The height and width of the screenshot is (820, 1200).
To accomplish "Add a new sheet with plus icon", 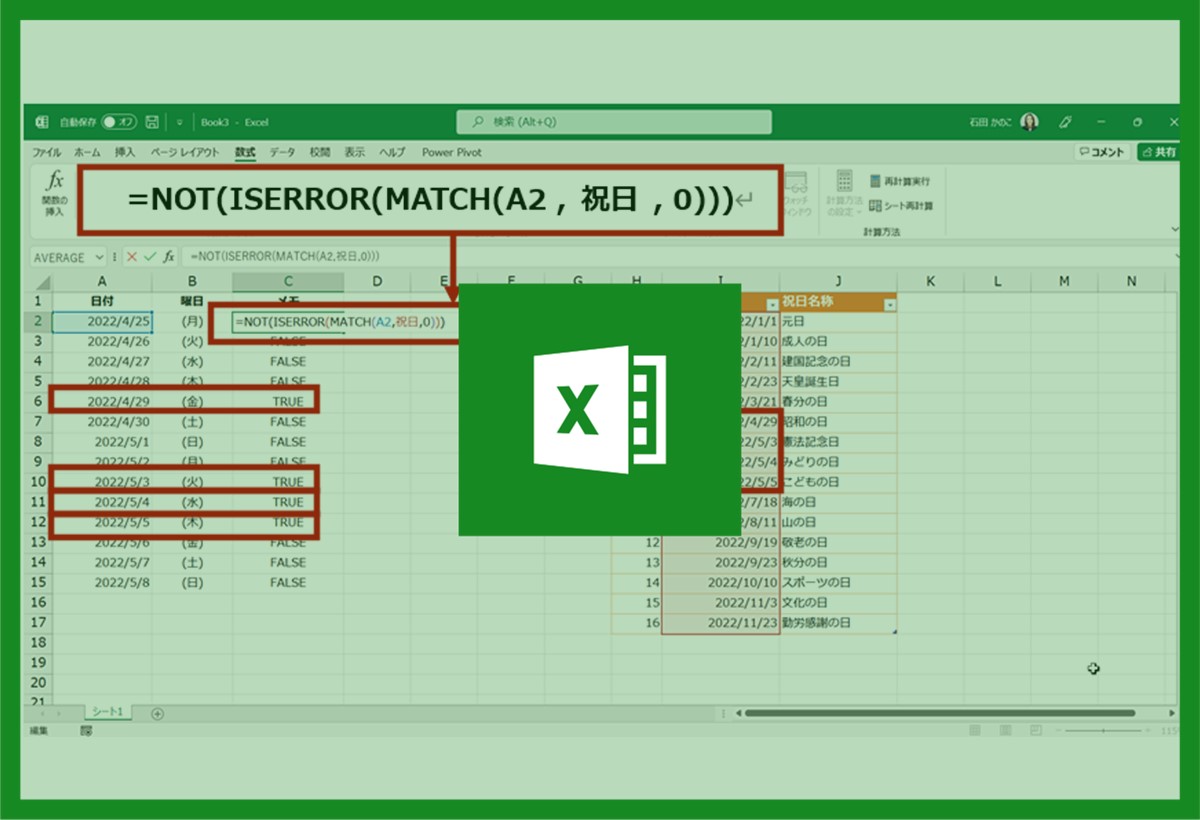I will (157, 713).
